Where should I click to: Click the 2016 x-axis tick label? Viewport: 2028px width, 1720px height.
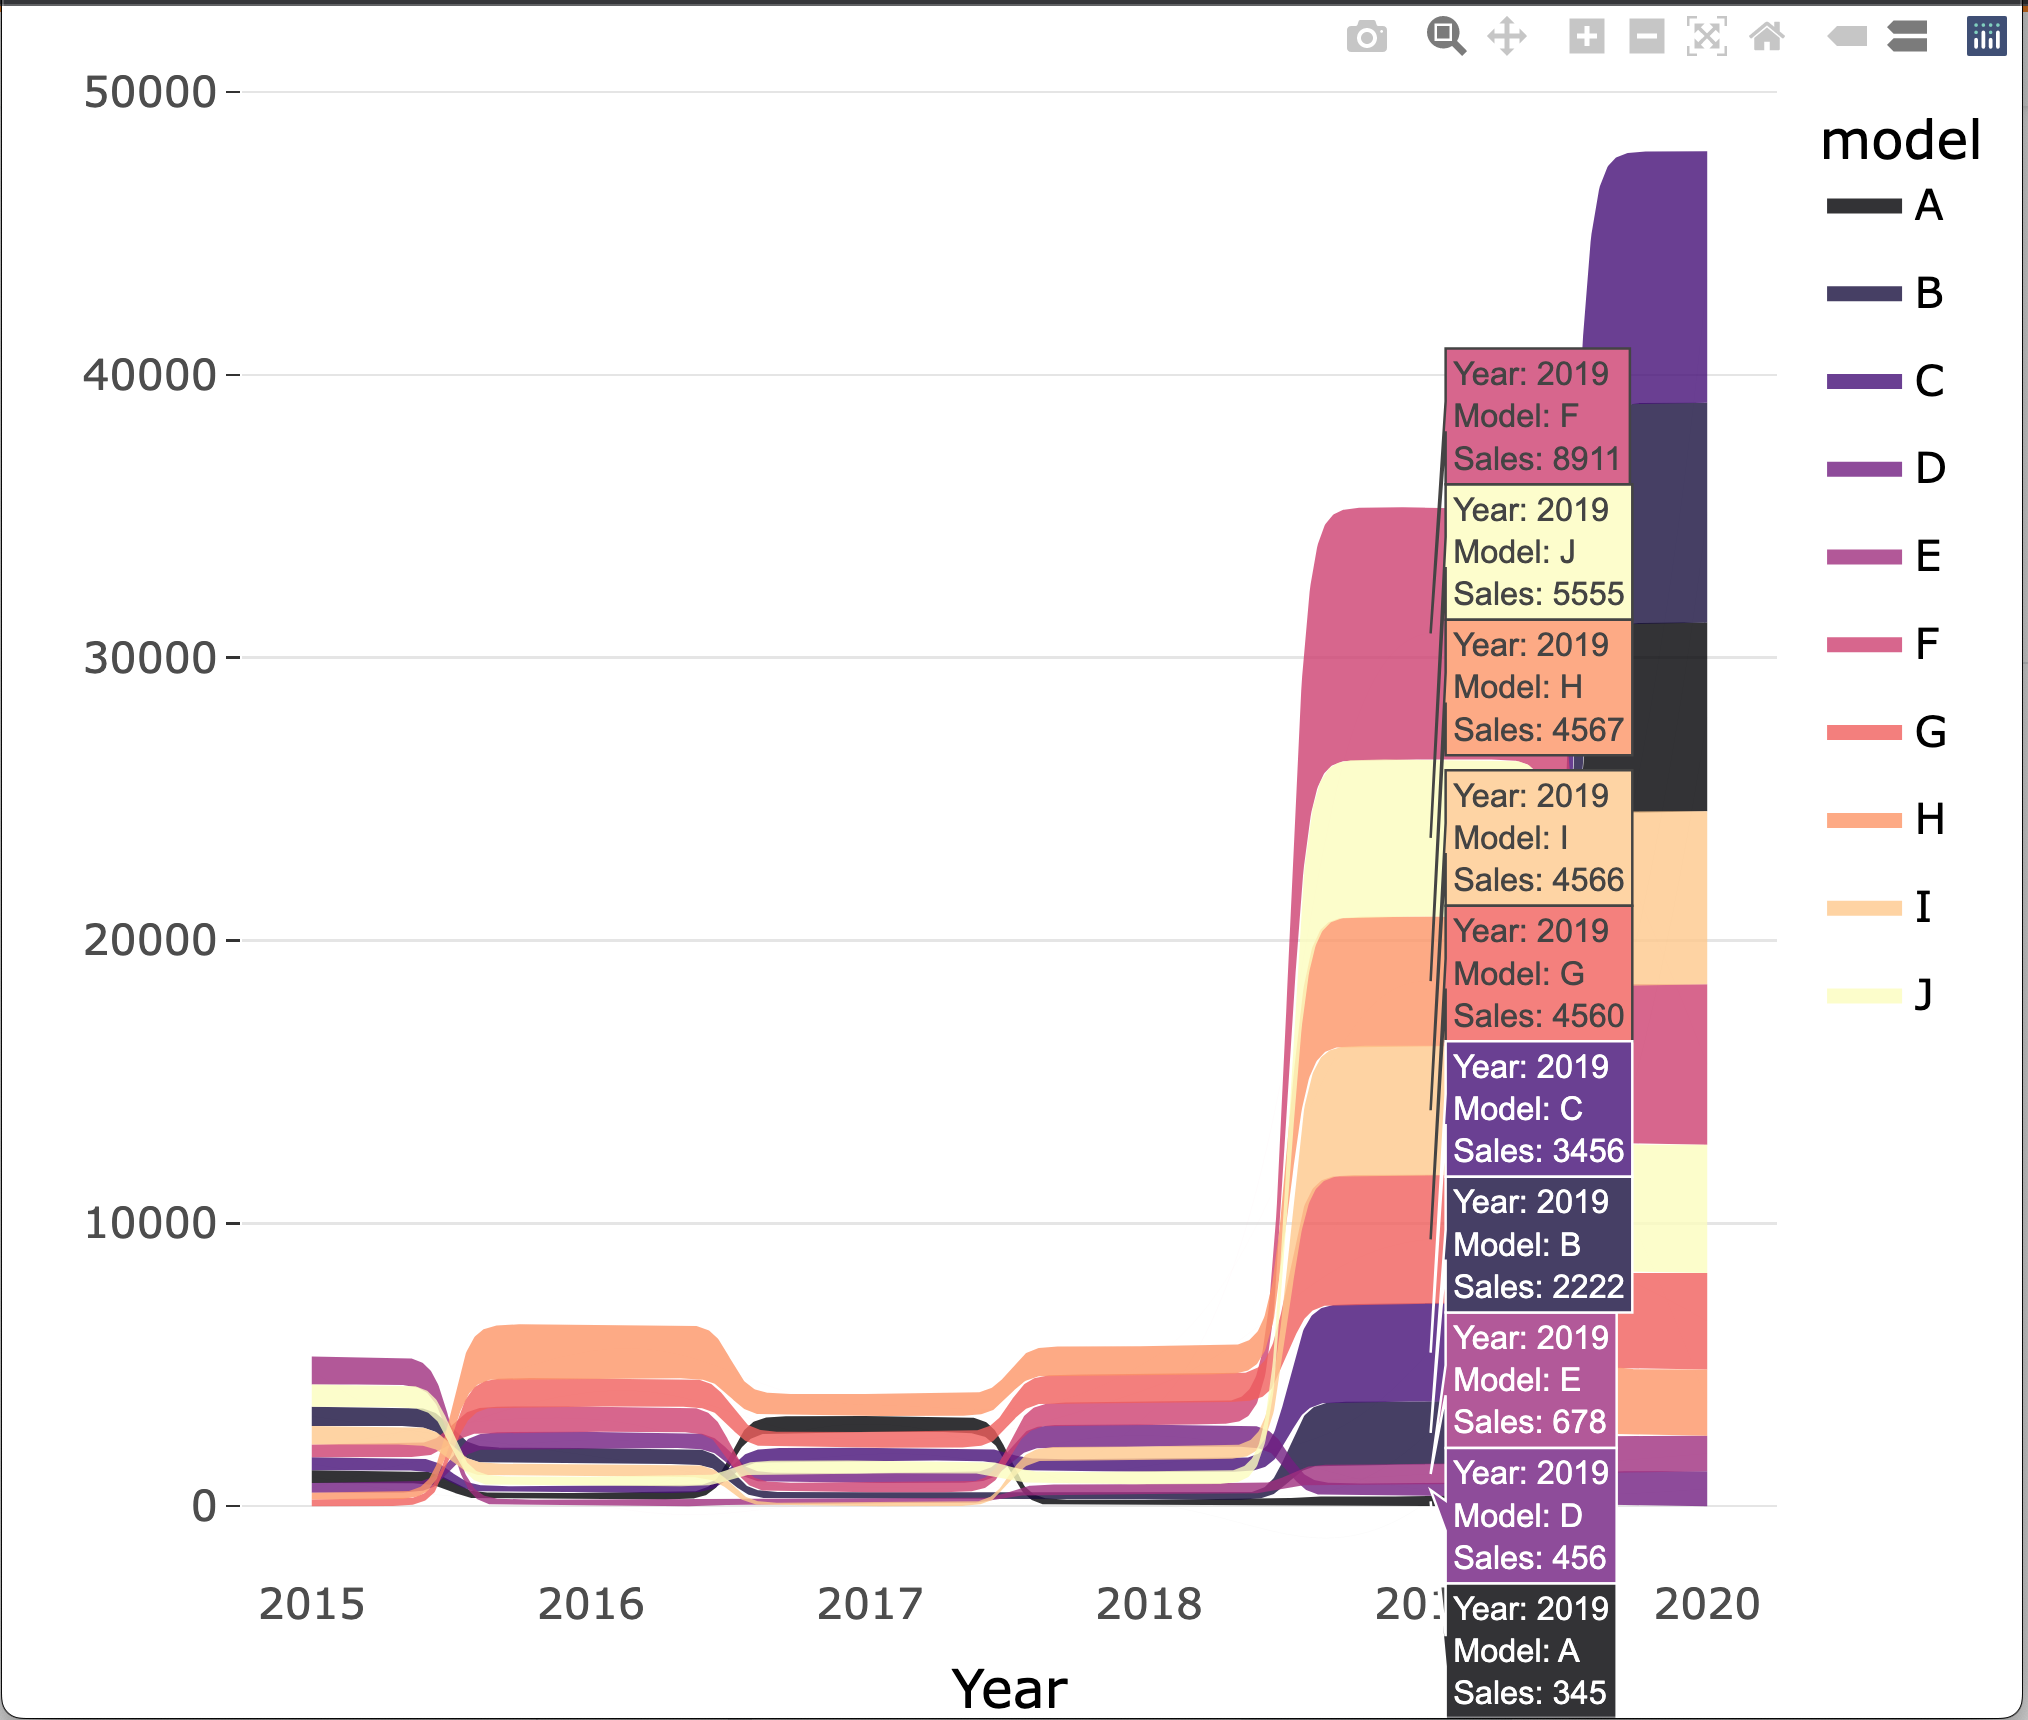tap(591, 1604)
